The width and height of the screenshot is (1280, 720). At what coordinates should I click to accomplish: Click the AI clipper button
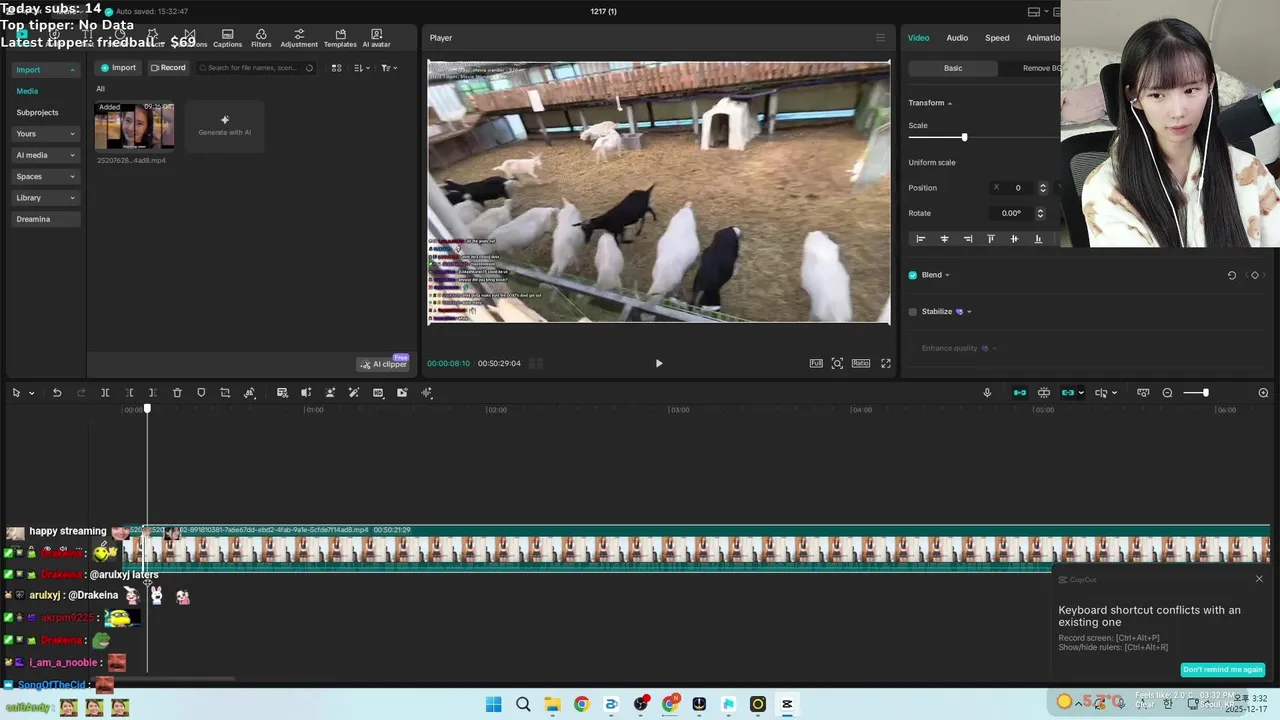[384, 364]
